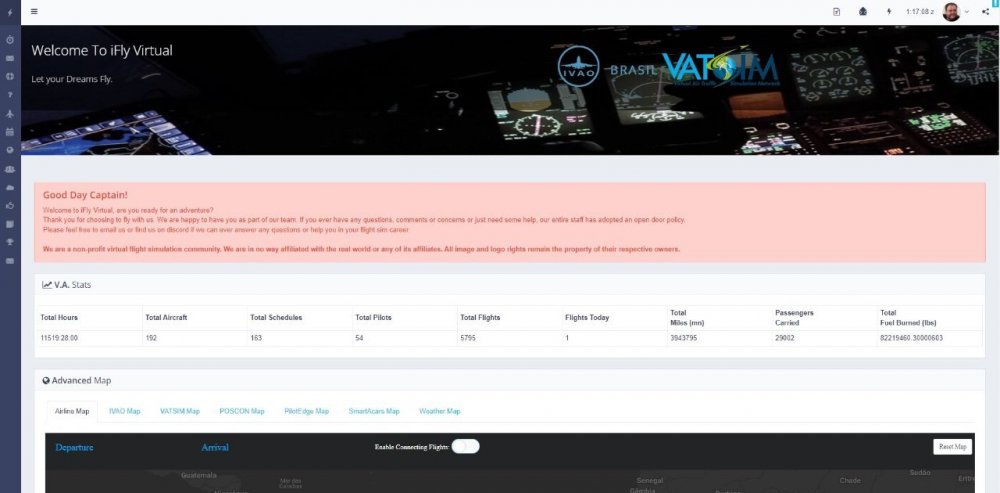
Task: Select the trophy icon in the sidebar
Action: (9, 242)
